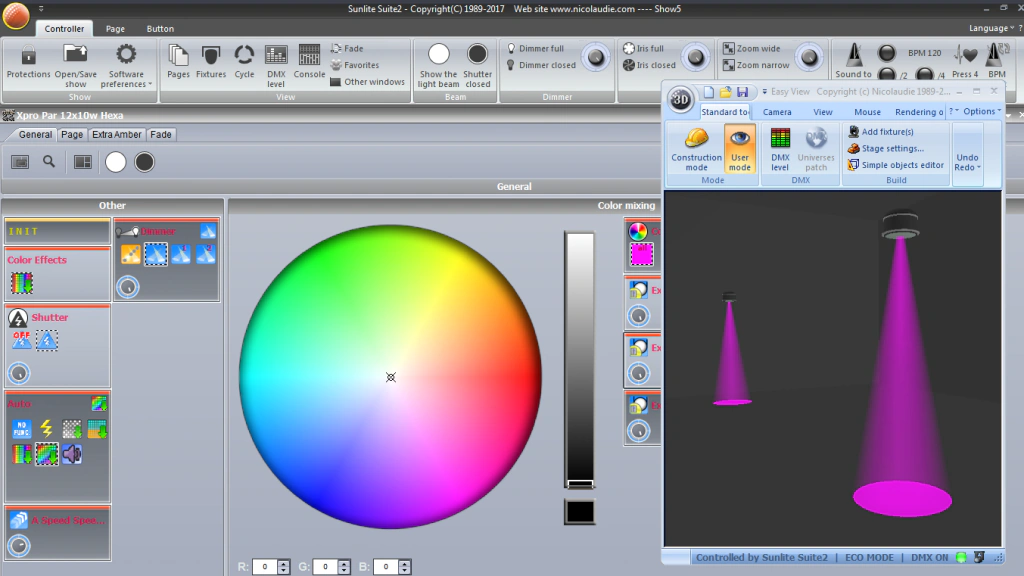Open the quick access dropdown in Easy View titlebar
The image size is (1024, 576).
point(764,92)
